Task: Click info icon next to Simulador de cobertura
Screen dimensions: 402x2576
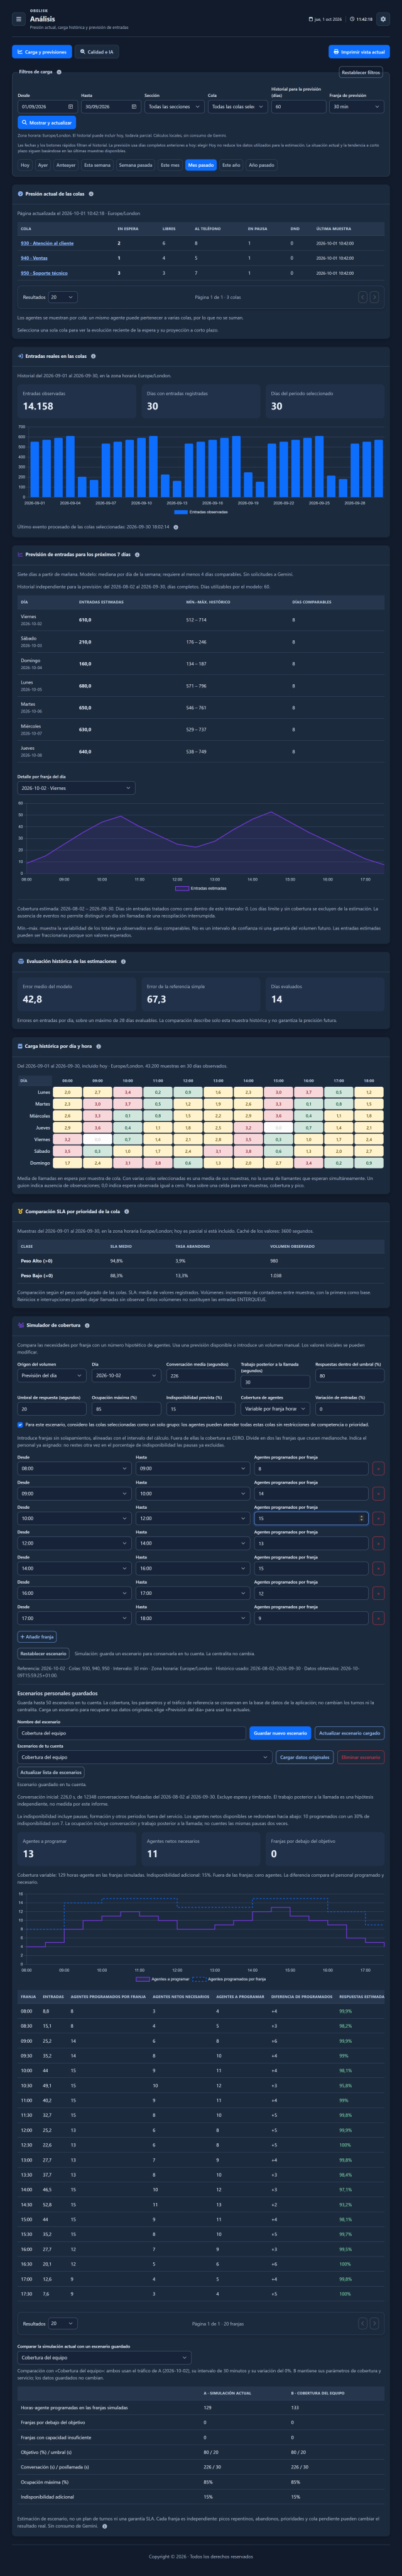Action: 87,1325
